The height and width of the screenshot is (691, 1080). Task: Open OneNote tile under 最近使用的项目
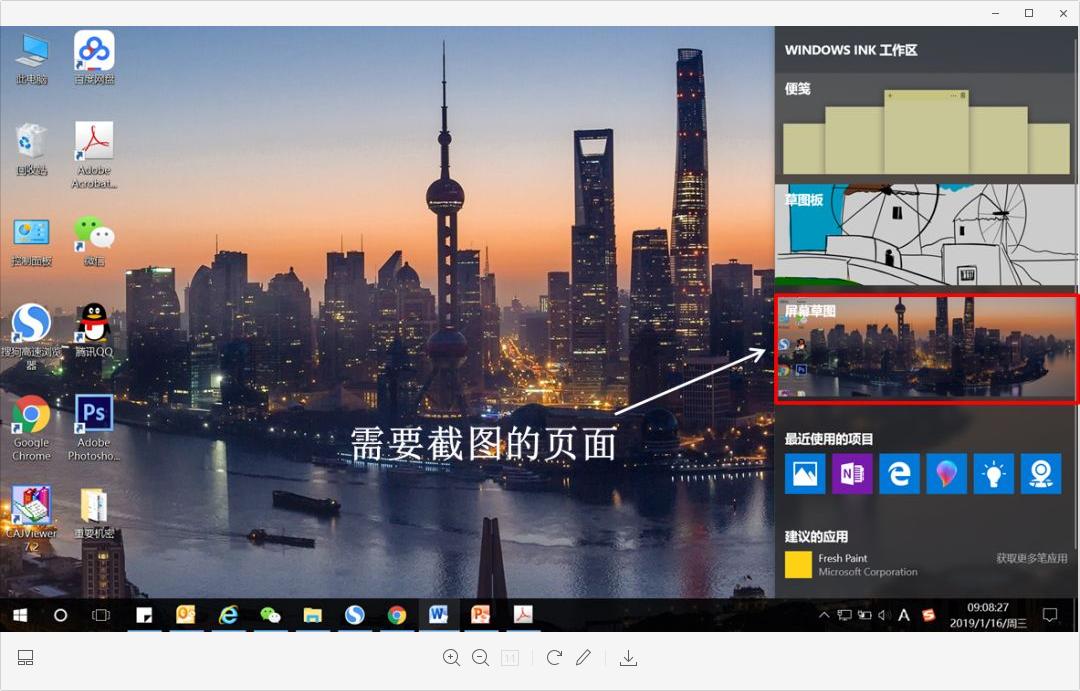tap(852, 473)
